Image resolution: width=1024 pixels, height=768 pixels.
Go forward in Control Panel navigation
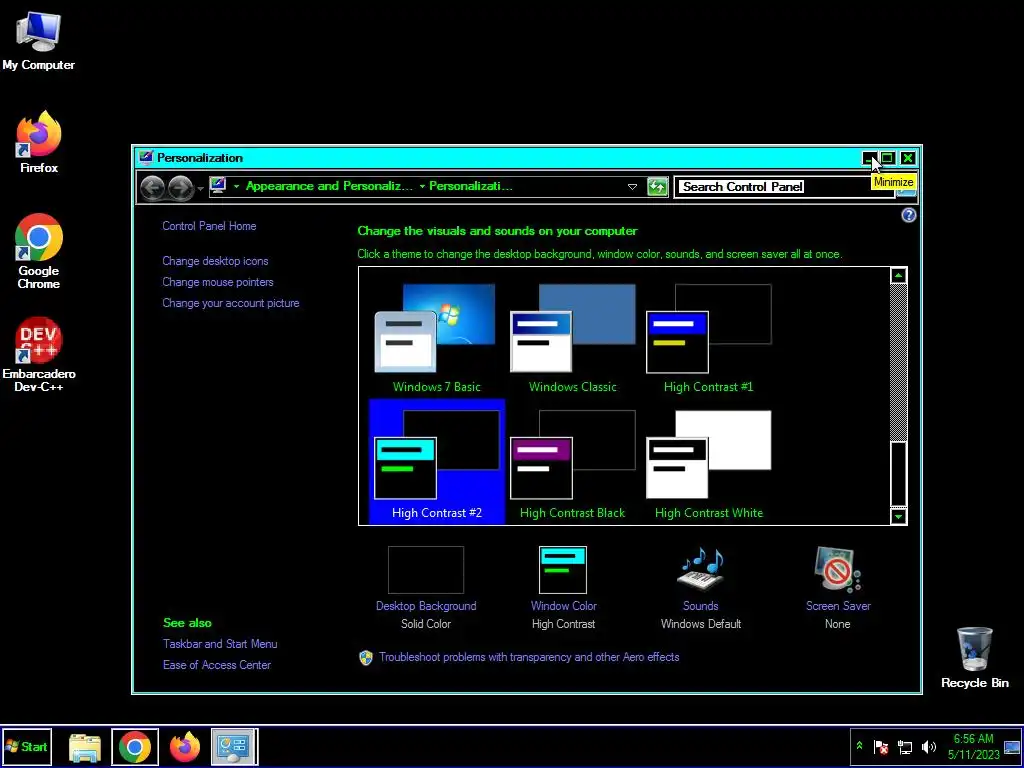180,188
